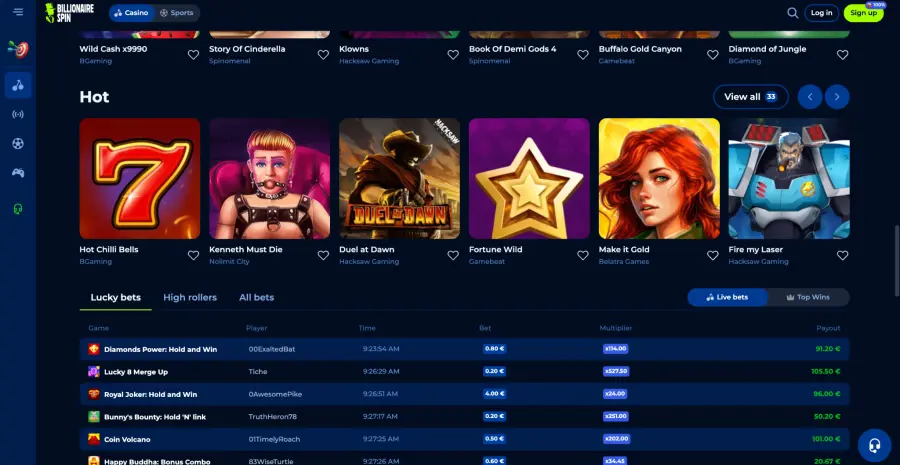Click the Diamonds Power game icon

pyautogui.click(x=94, y=349)
